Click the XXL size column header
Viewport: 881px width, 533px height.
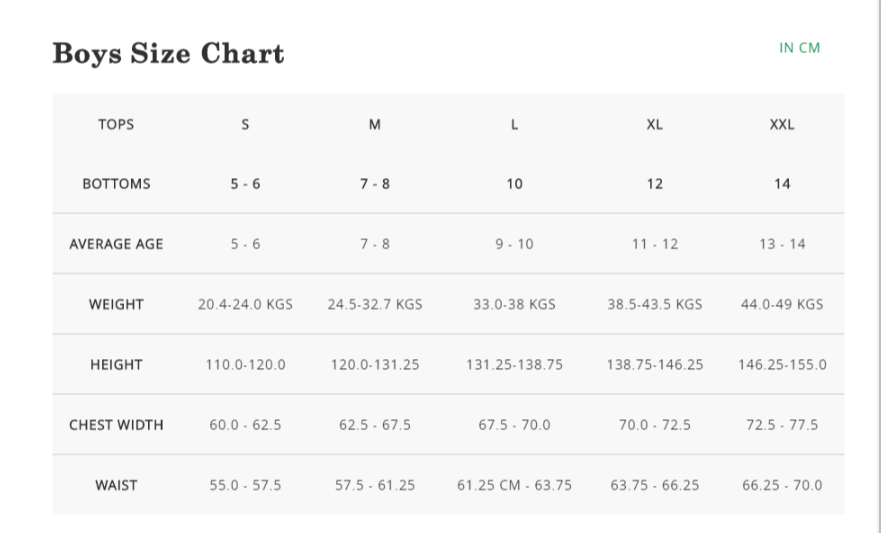(x=782, y=125)
